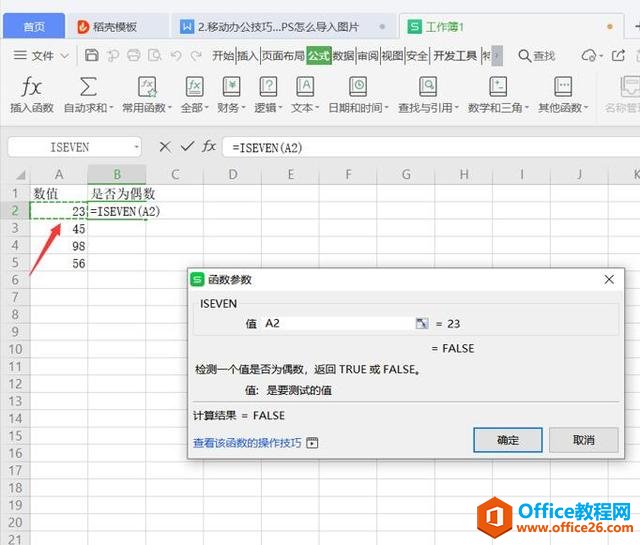Switch to the Security (安全) ribbon tab
640x545 pixels.
tap(417, 56)
